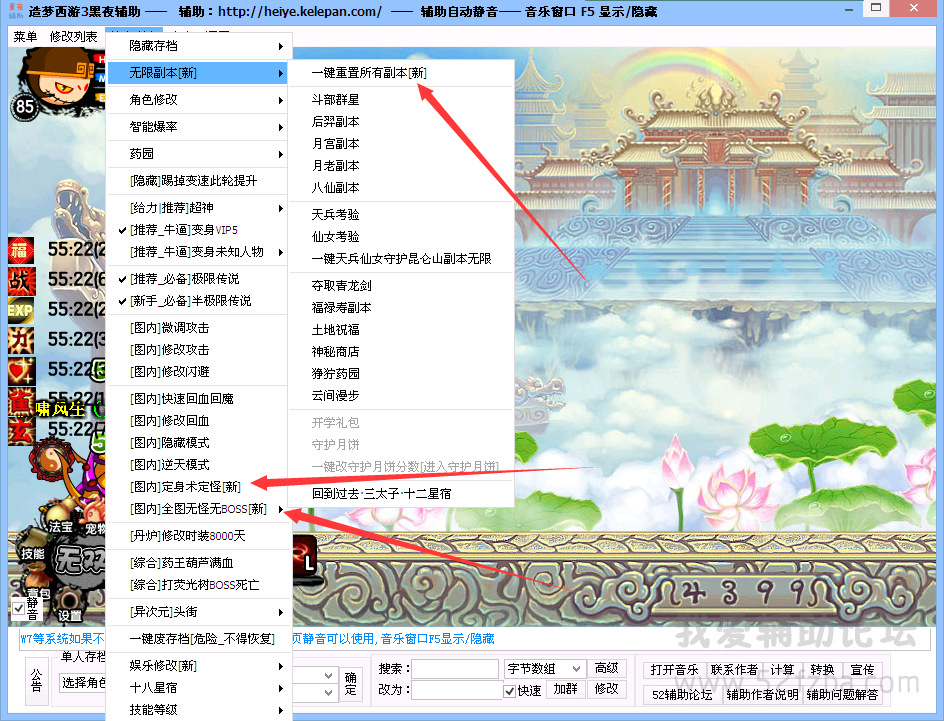Expand the 十八星宿 submenu arrow
This screenshot has height=721, width=944.
tap(281, 689)
